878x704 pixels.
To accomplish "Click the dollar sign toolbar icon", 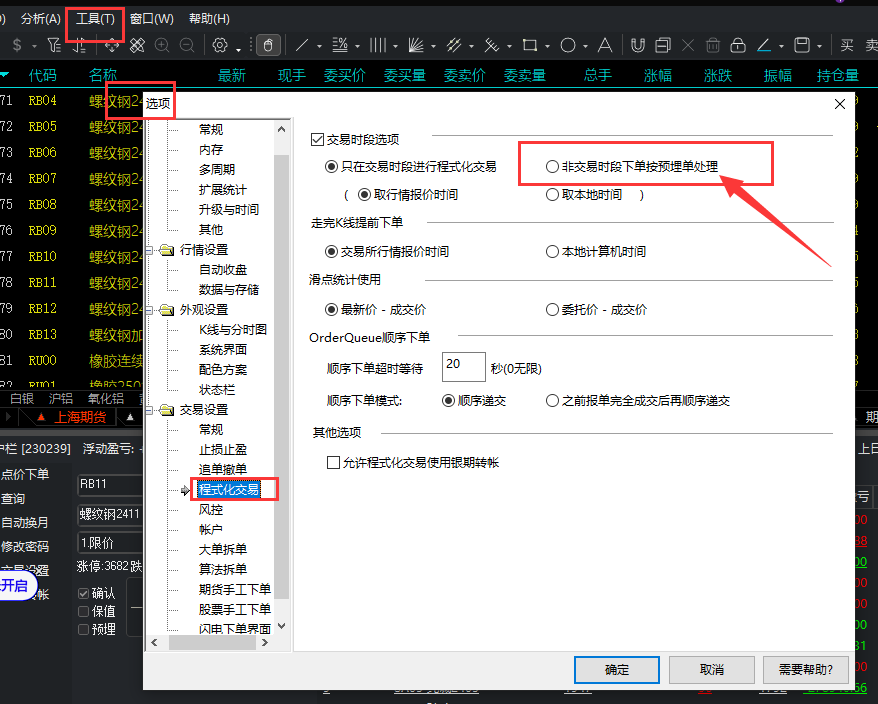I will (17, 45).
